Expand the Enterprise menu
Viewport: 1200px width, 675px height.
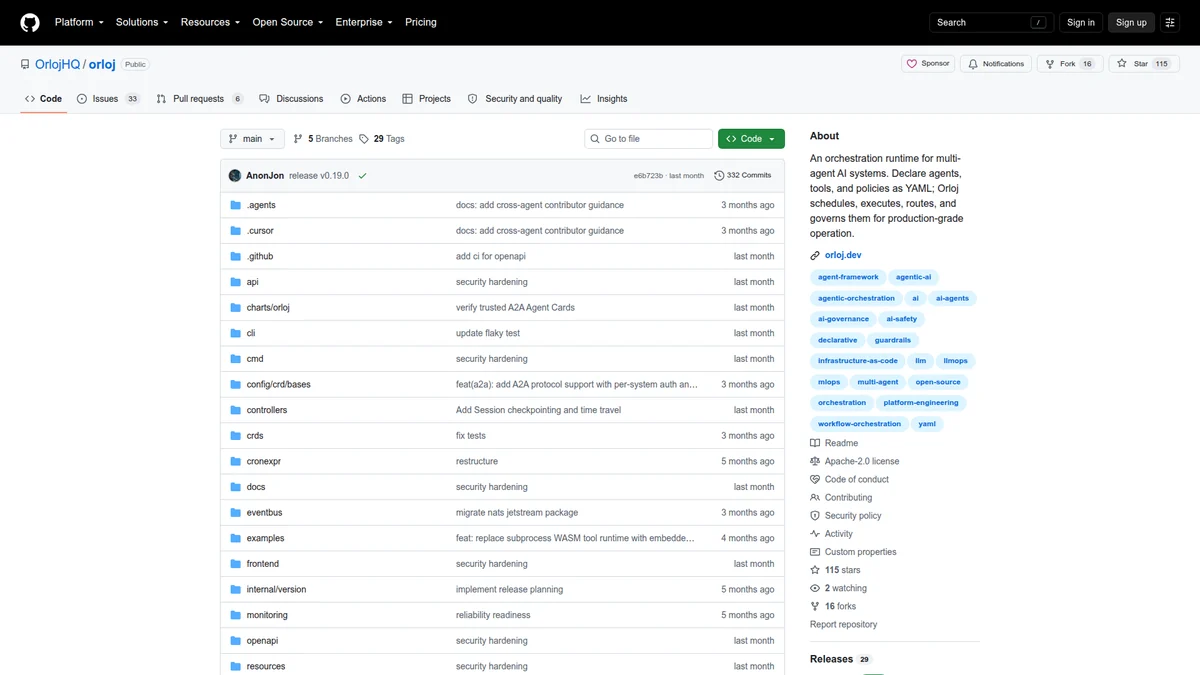[x=366, y=22]
